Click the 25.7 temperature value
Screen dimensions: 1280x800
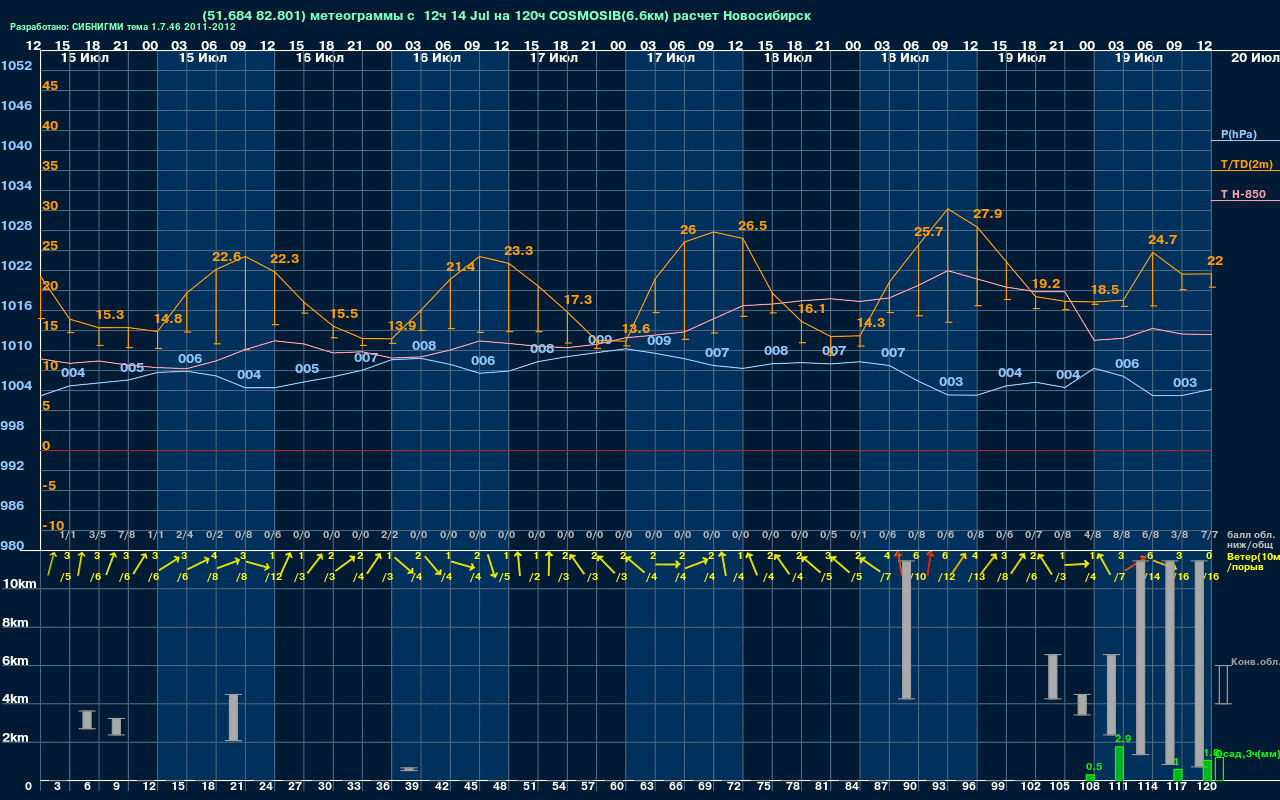[929, 232]
